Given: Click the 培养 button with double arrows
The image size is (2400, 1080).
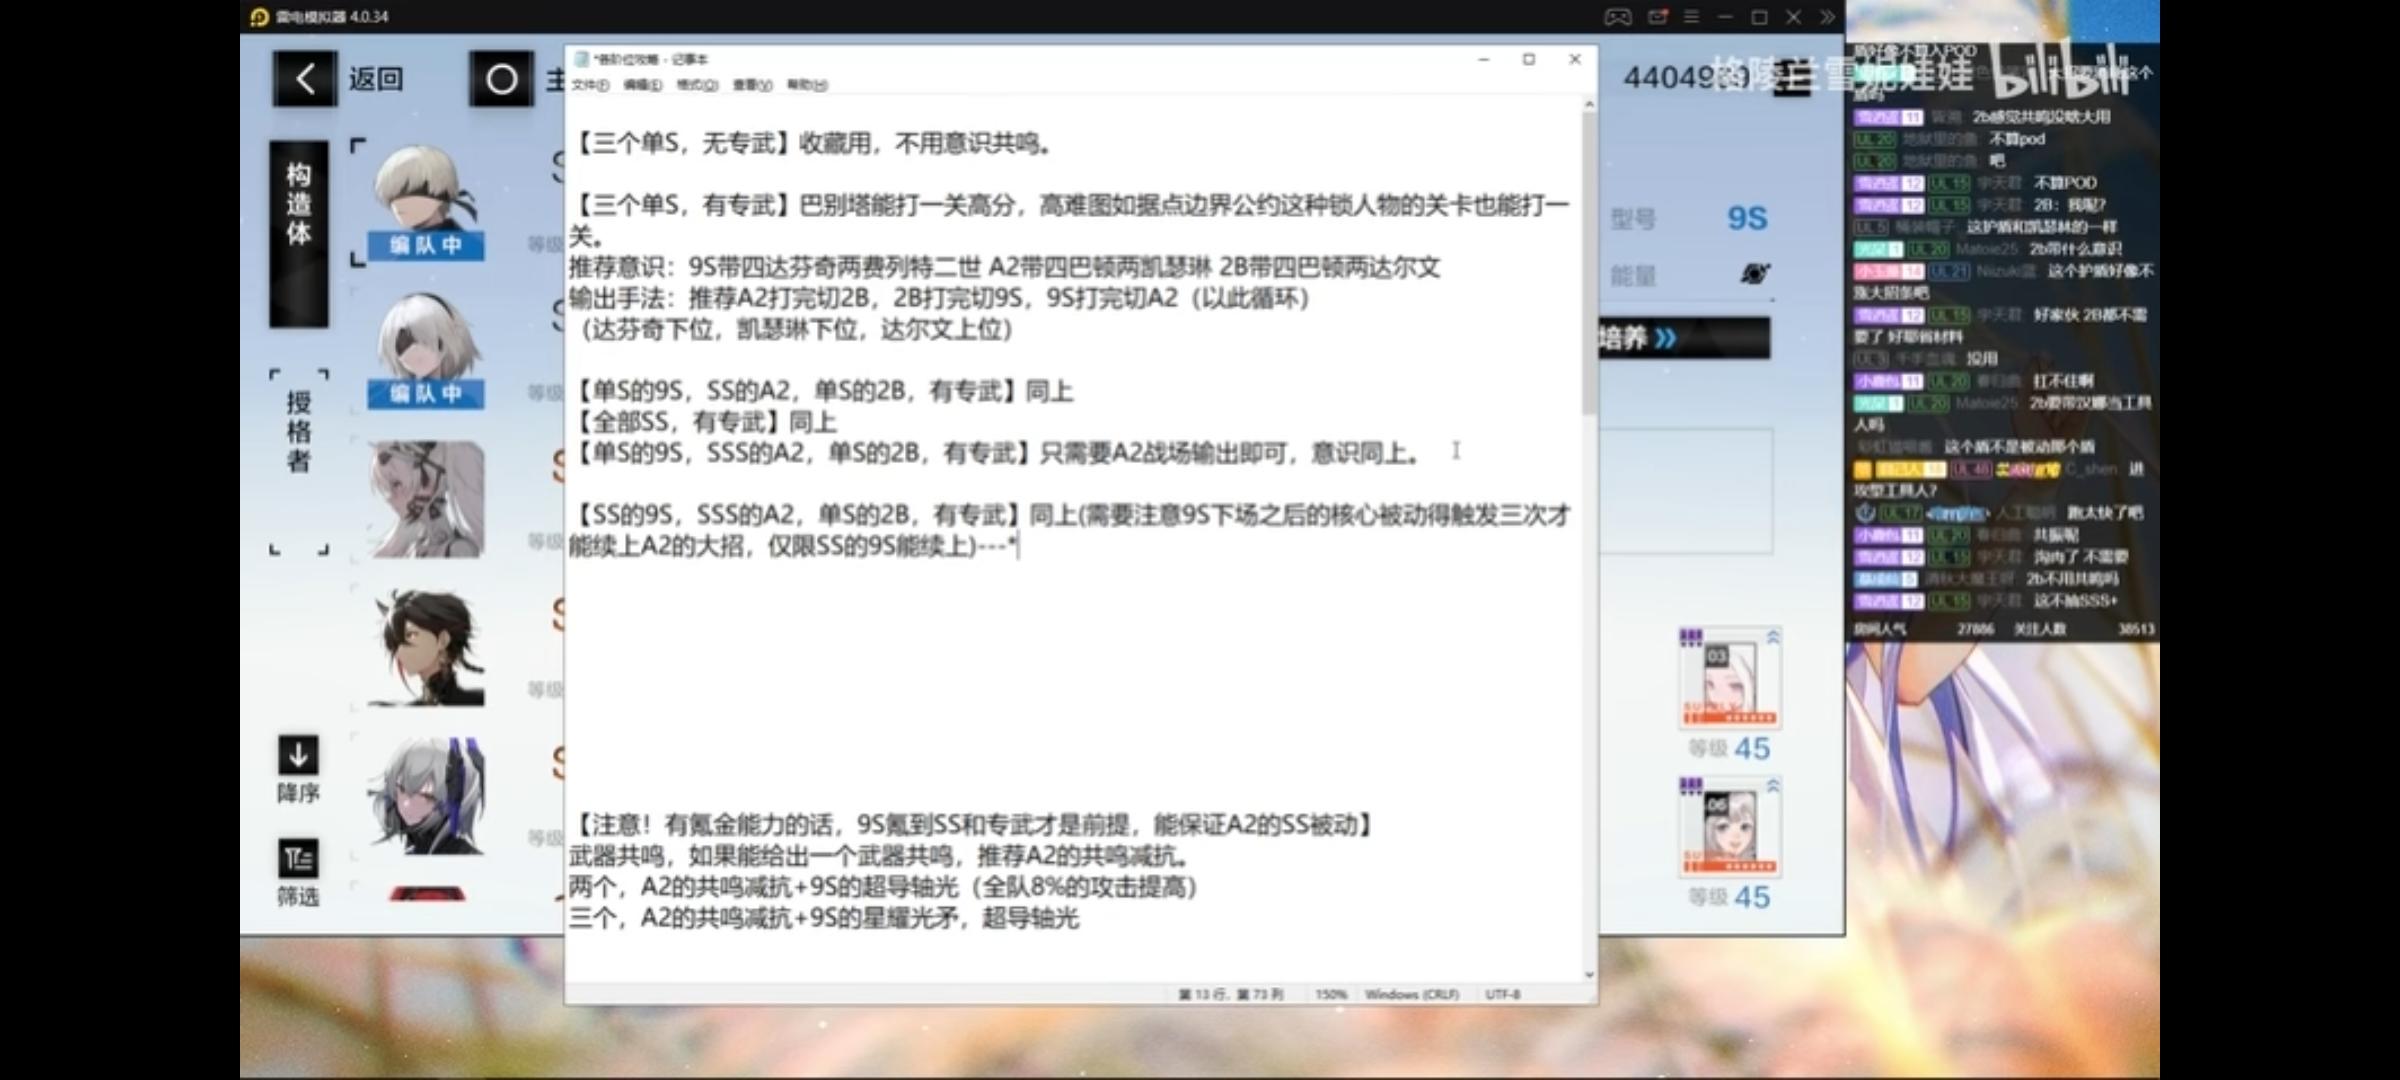Looking at the screenshot, I should (1683, 338).
